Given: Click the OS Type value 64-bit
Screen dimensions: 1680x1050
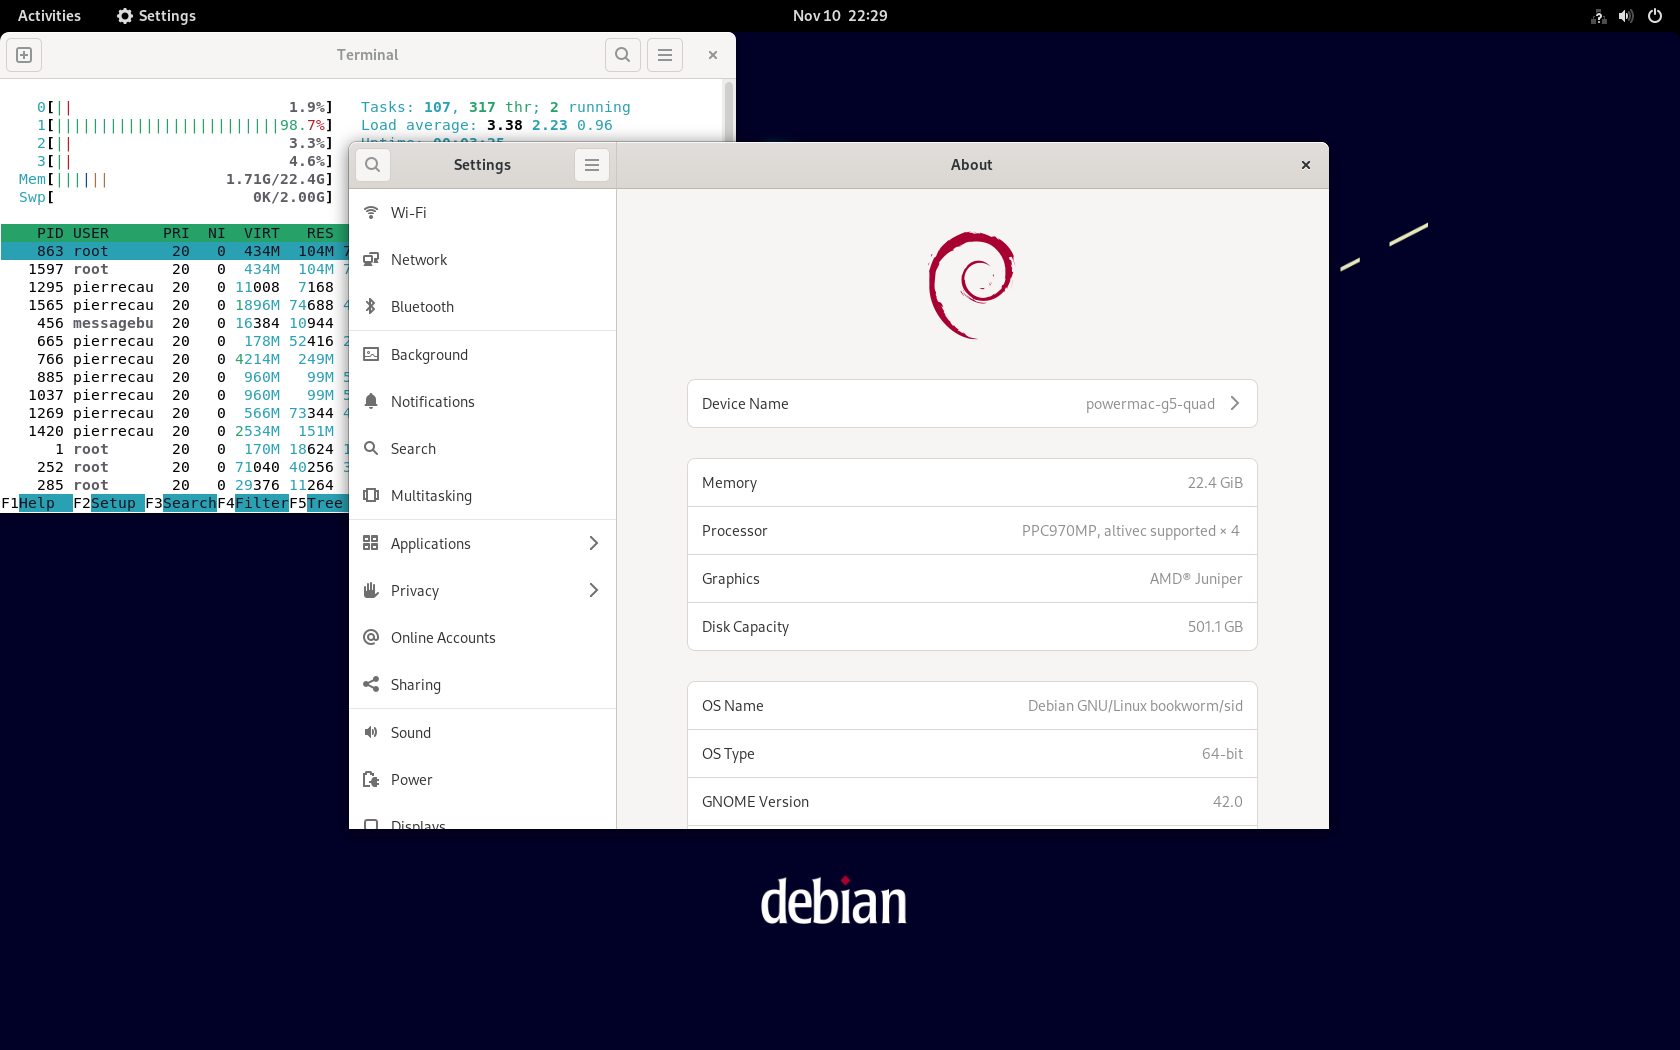Looking at the screenshot, I should tap(1222, 753).
